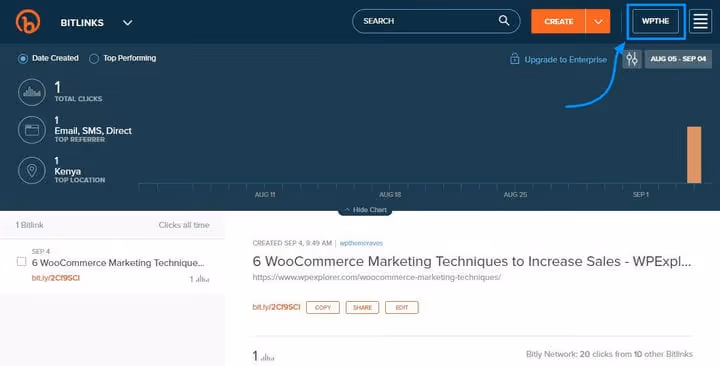This screenshot has width=720, height=366.
Task: Click the click-count bars icon in list row
Action: point(202,279)
